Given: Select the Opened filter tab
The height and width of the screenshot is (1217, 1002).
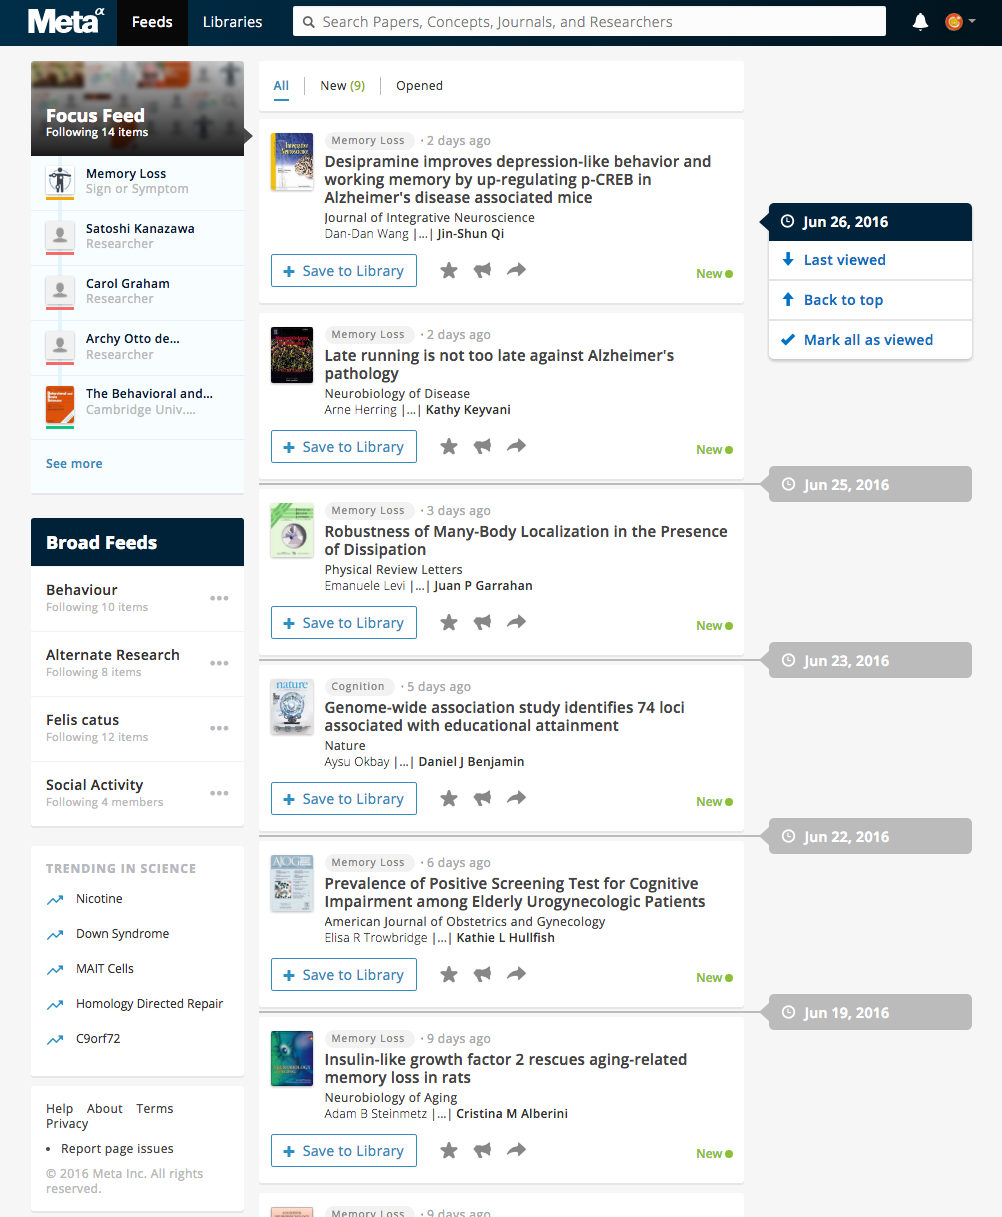Looking at the screenshot, I should point(419,86).
